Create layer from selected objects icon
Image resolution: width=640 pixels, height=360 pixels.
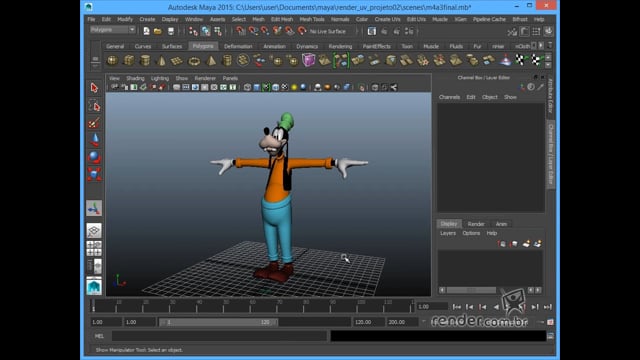(x=538, y=244)
